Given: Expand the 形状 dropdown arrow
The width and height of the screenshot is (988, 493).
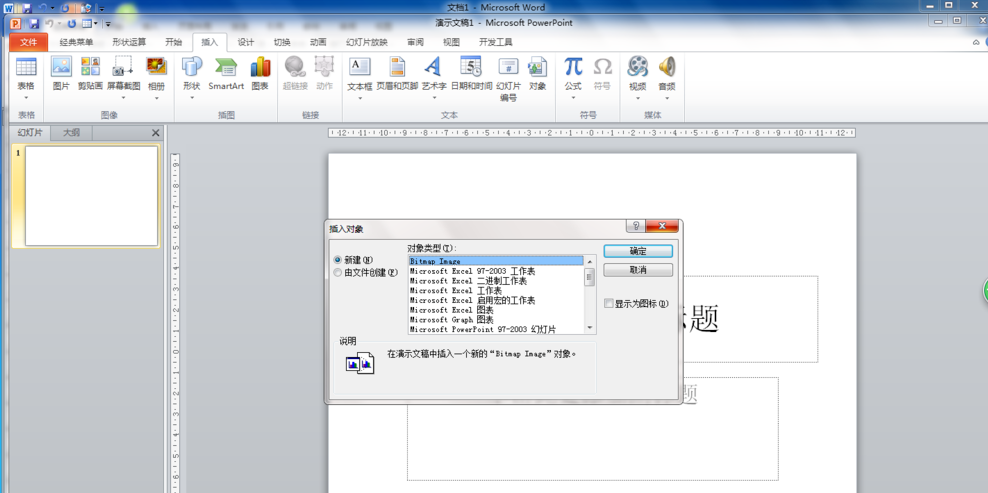Looking at the screenshot, I should click(x=192, y=98).
